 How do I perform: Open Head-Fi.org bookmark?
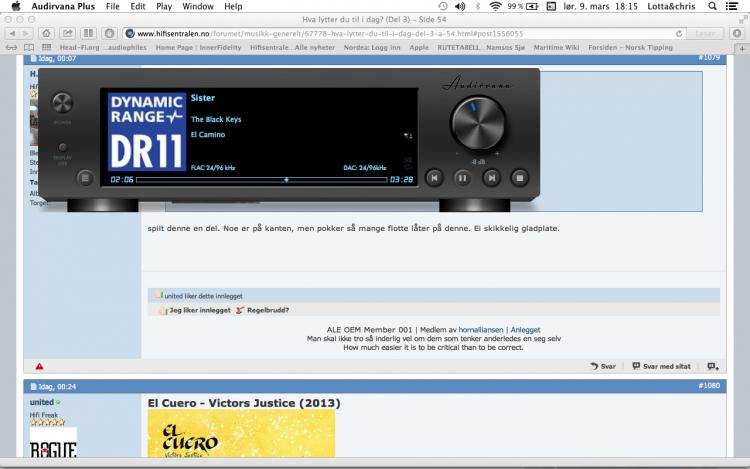103,47
